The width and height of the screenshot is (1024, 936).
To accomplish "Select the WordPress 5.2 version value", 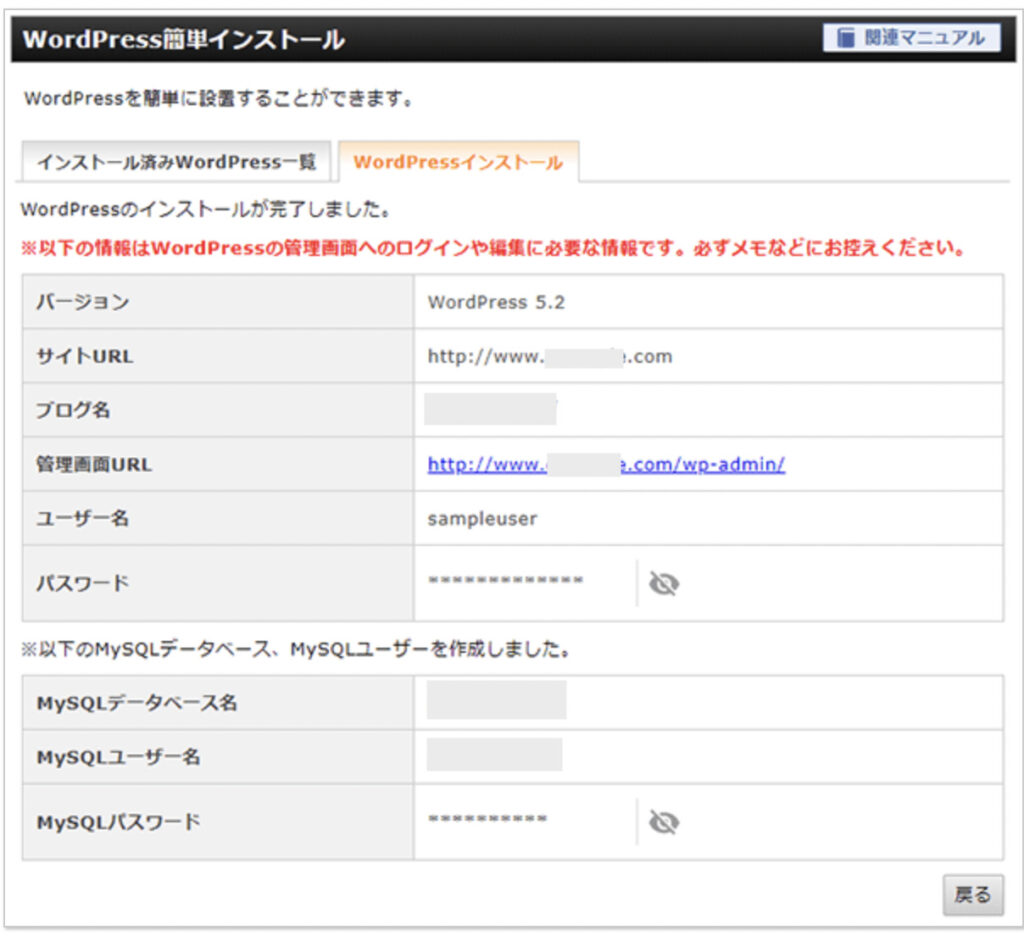I will tap(496, 302).
